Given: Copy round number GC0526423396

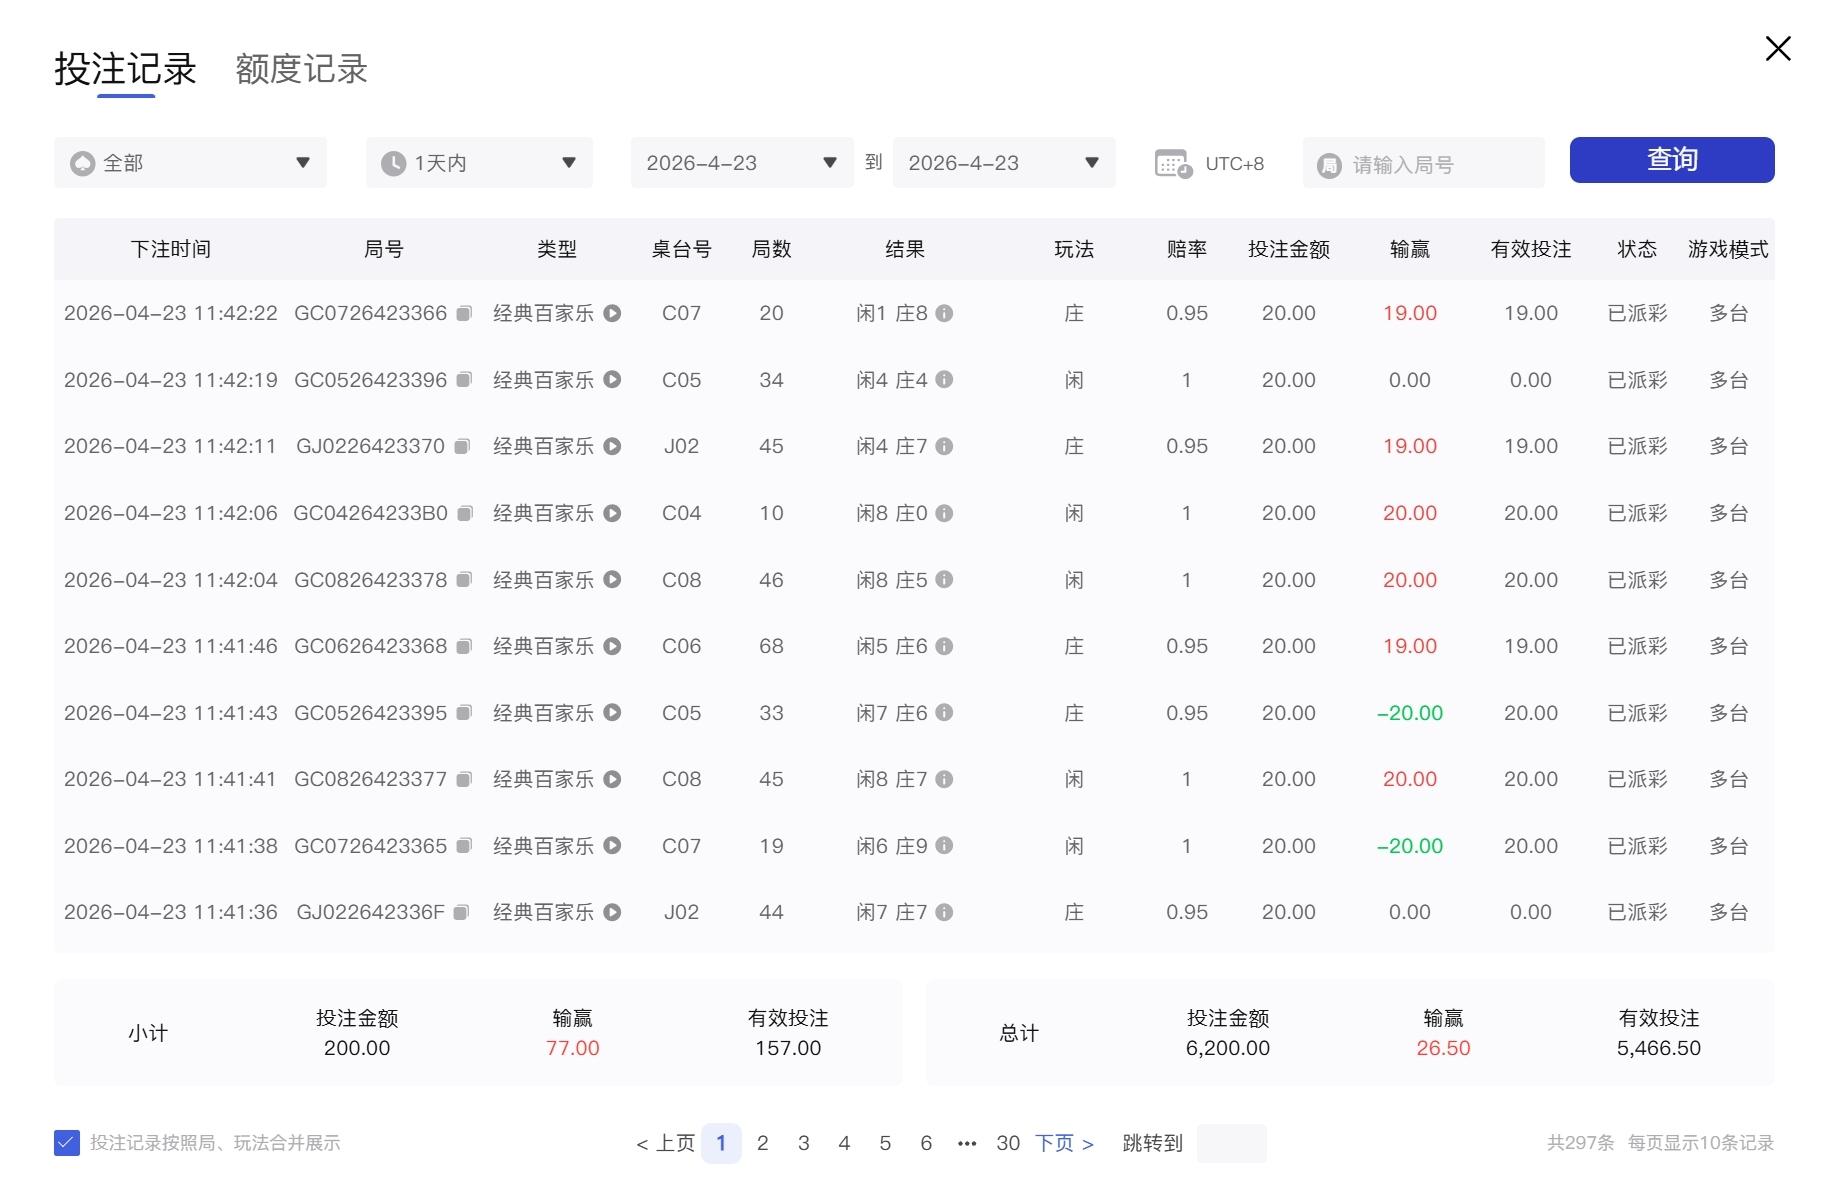Looking at the screenshot, I should (x=464, y=380).
